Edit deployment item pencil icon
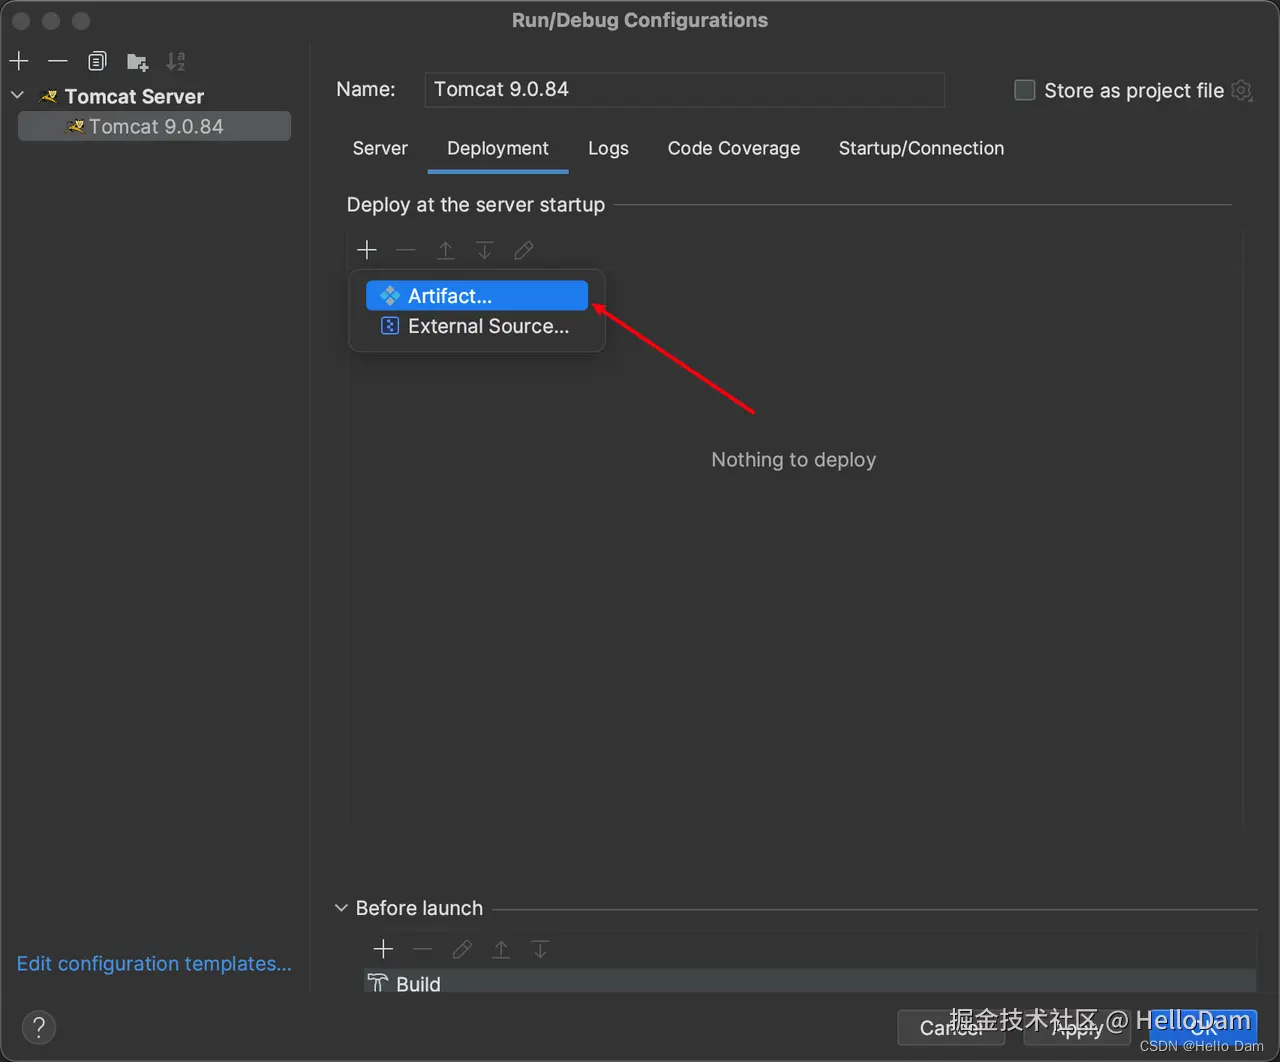1280x1062 pixels. point(524,250)
